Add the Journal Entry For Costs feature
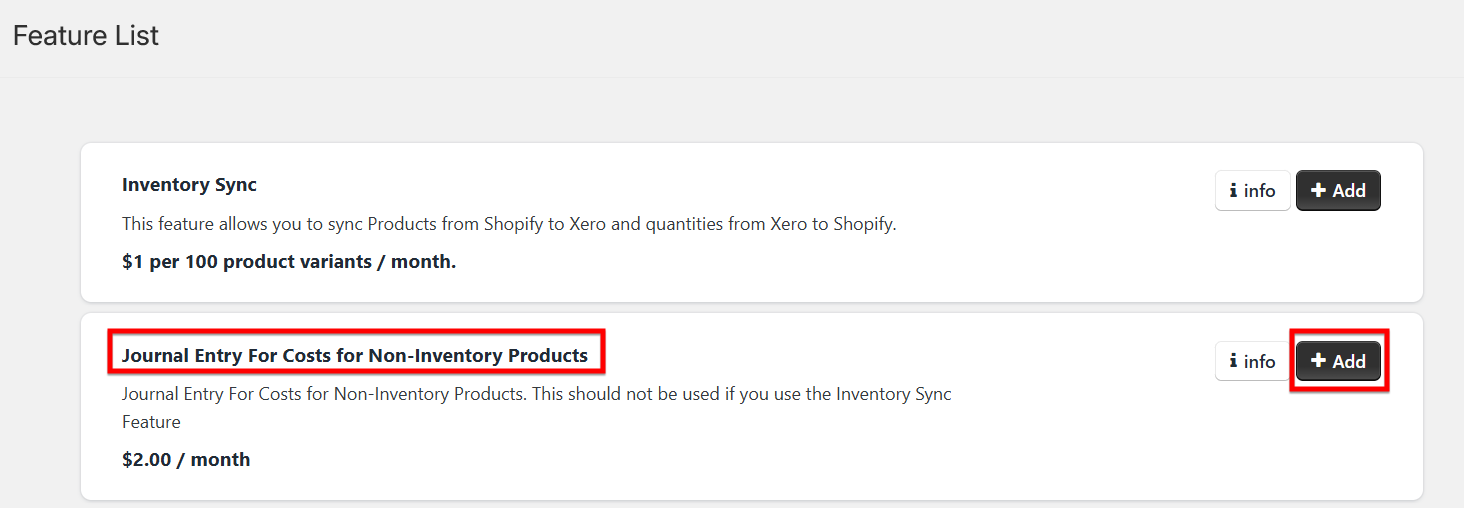 [1338, 361]
